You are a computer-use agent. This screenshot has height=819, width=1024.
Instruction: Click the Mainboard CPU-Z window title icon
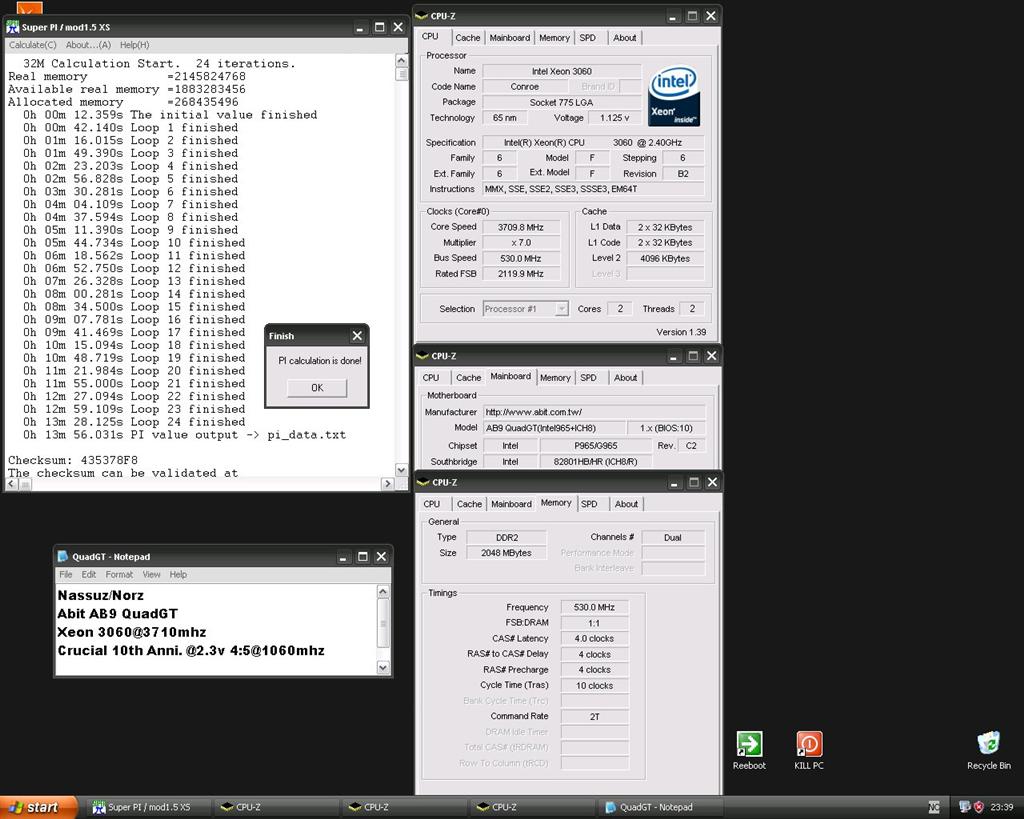[423, 356]
